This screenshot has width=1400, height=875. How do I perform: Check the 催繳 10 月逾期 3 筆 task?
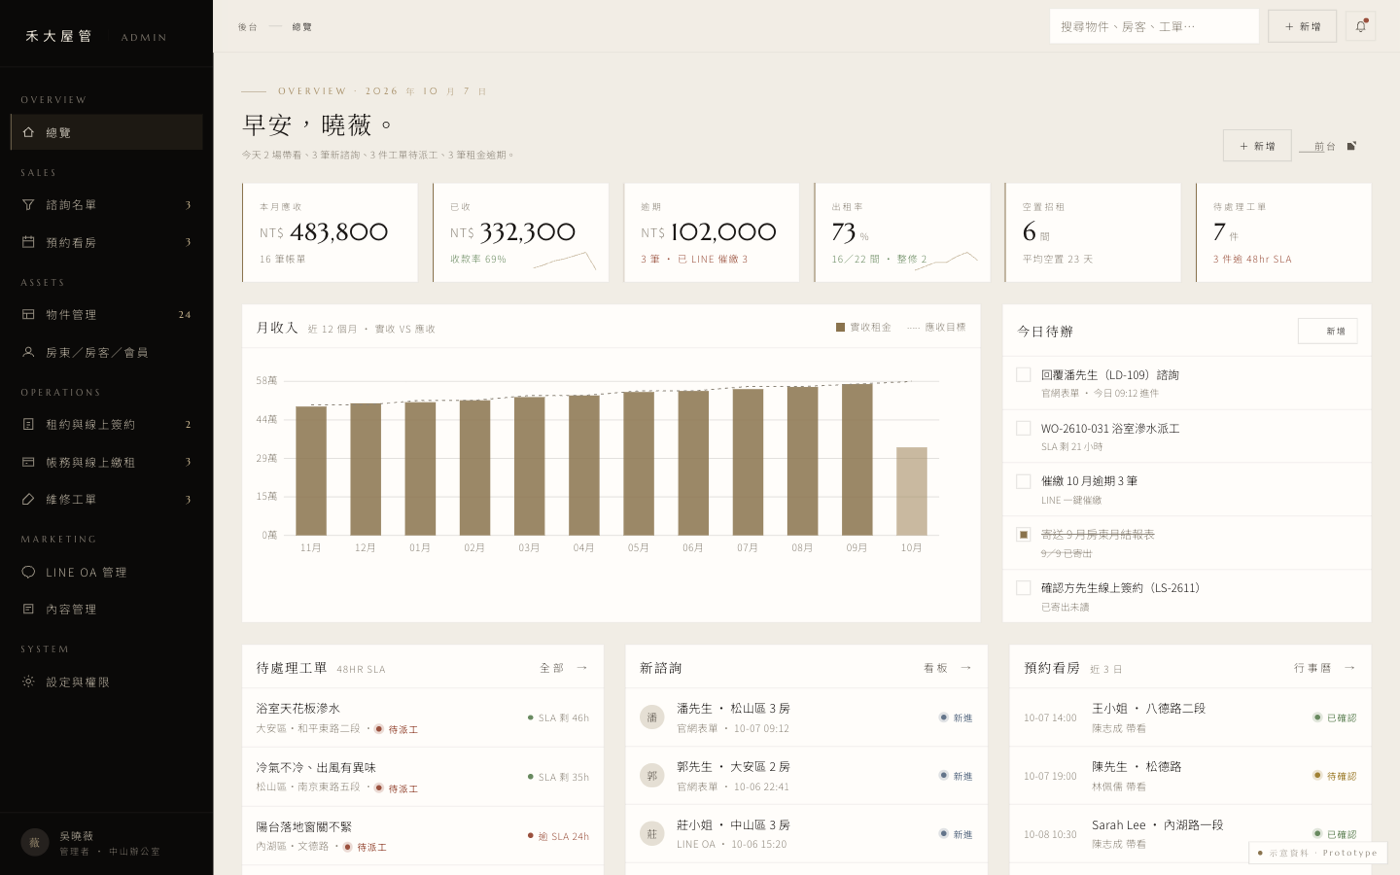[1023, 481]
